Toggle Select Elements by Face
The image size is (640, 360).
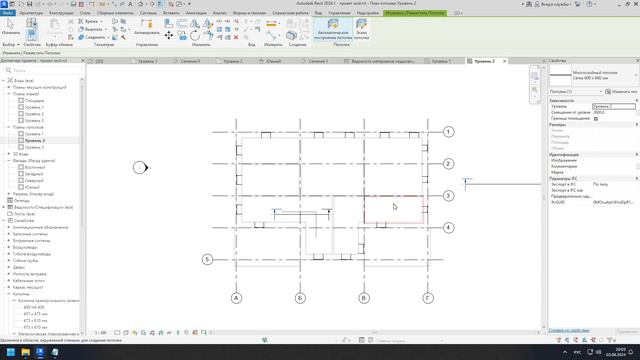pyautogui.click(x=584, y=340)
